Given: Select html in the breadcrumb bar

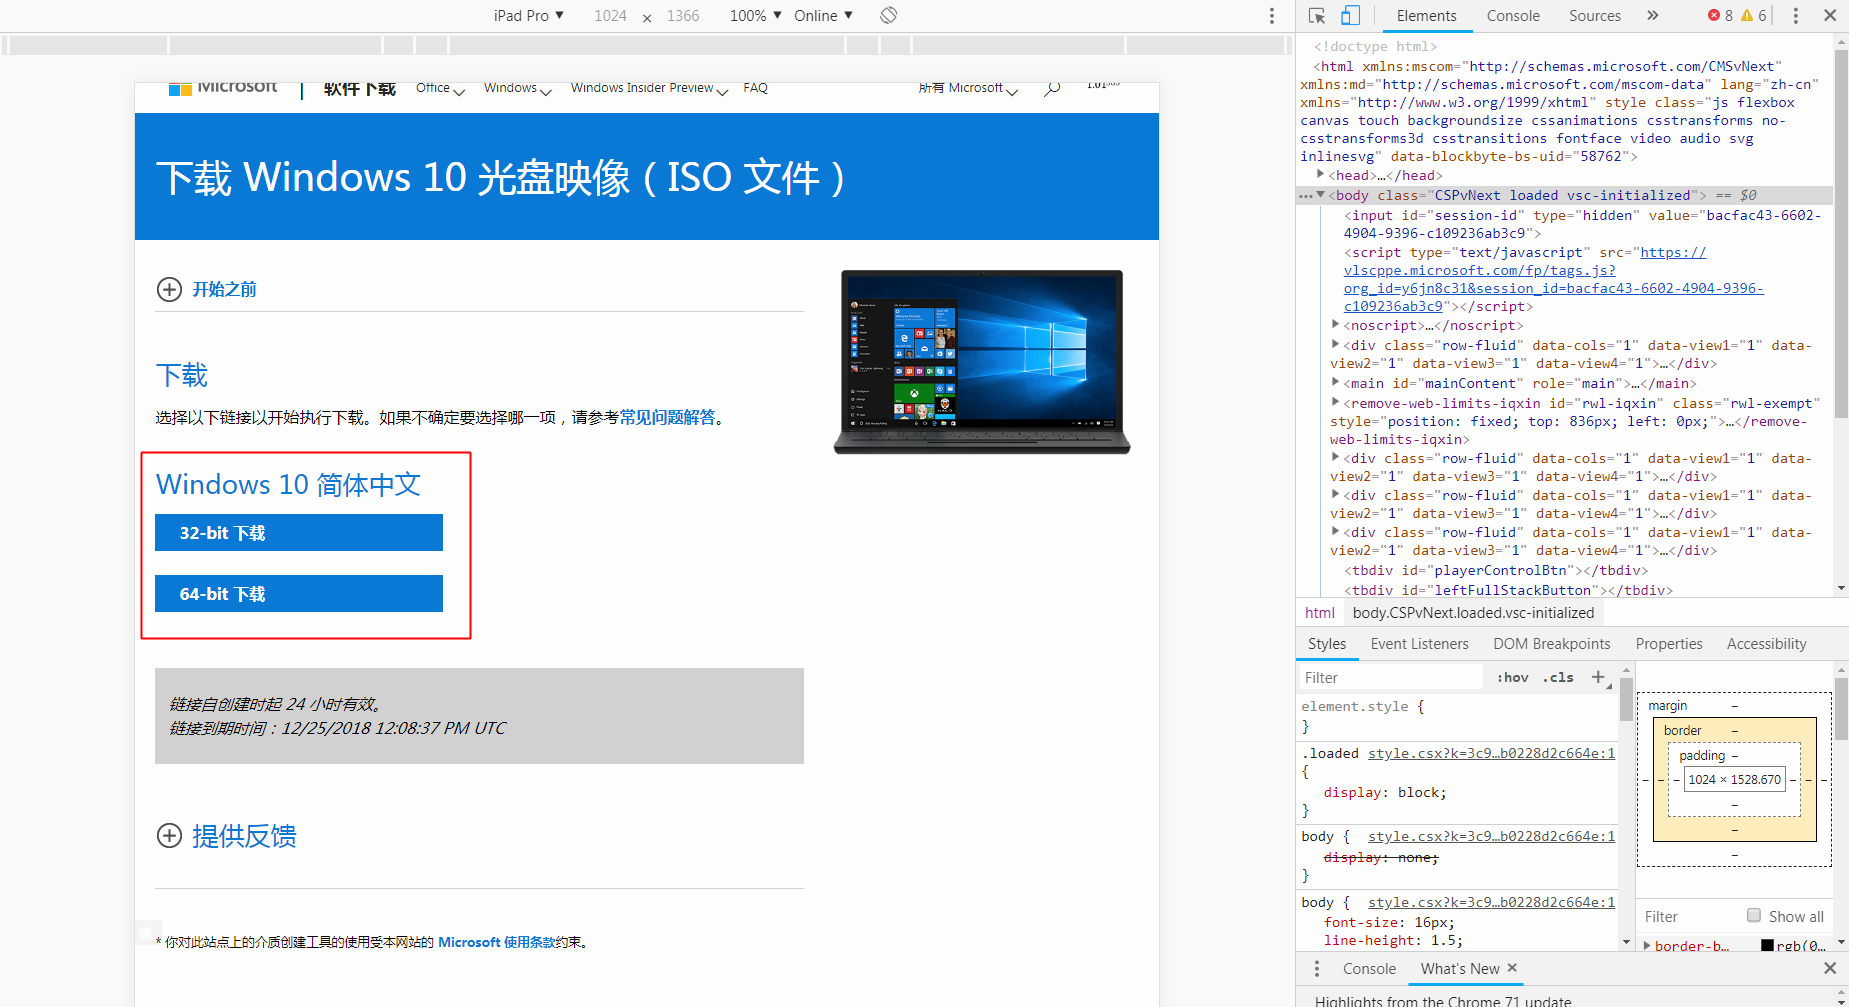Looking at the screenshot, I should [1319, 612].
